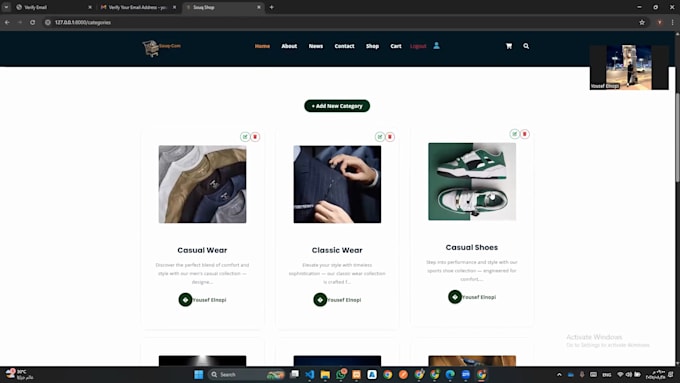The width and height of the screenshot is (680, 383).
Task: Open WhatsApp from taskbar
Action: (x=341, y=374)
